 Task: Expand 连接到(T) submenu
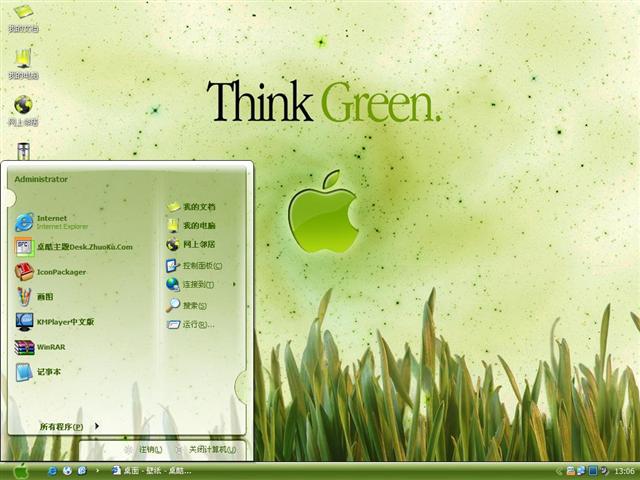coord(200,284)
